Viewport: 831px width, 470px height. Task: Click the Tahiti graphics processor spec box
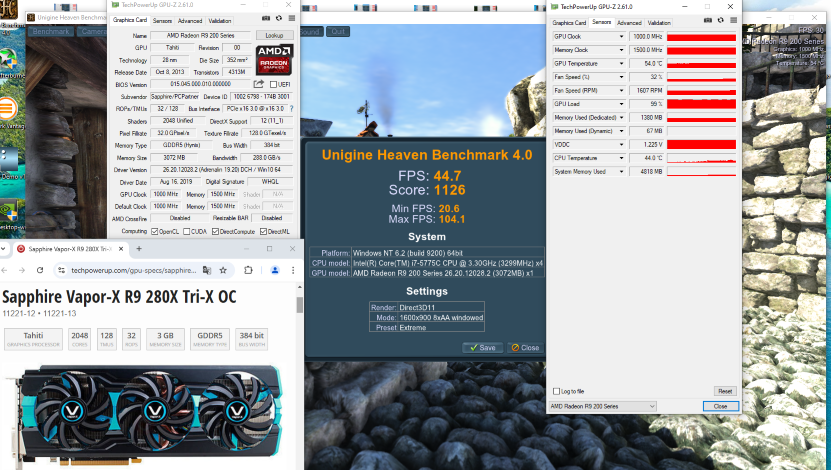(x=33, y=339)
